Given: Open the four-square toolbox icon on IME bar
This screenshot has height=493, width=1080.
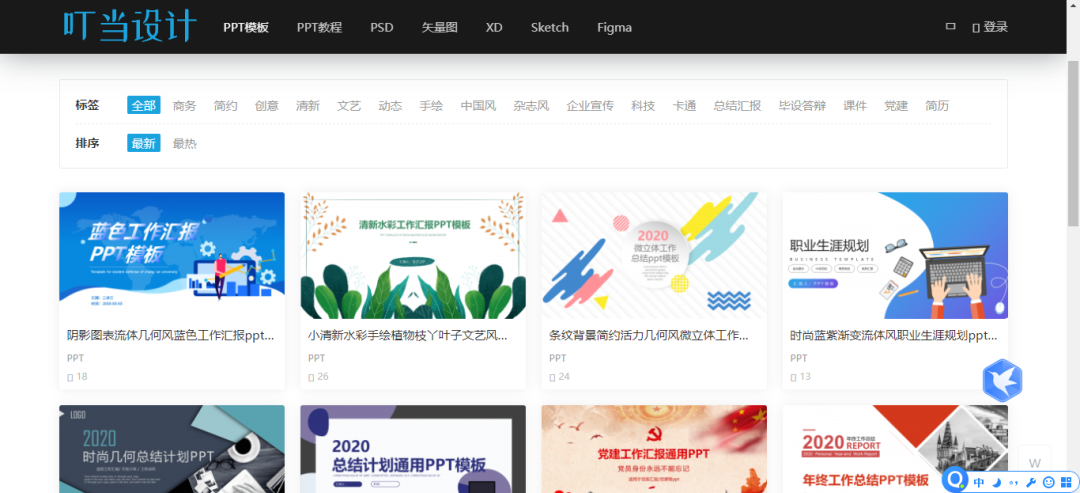Looking at the screenshot, I should pos(1066,482).
